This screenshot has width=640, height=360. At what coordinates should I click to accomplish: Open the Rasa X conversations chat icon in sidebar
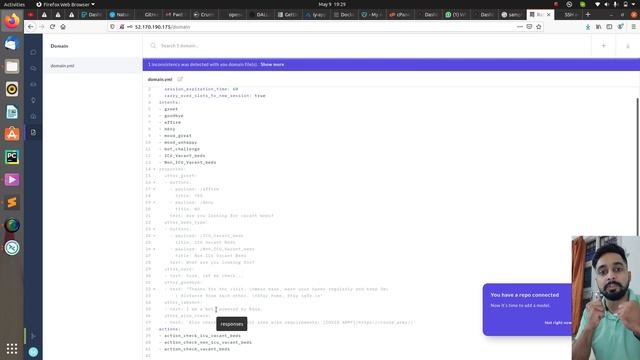click(33, 52)
